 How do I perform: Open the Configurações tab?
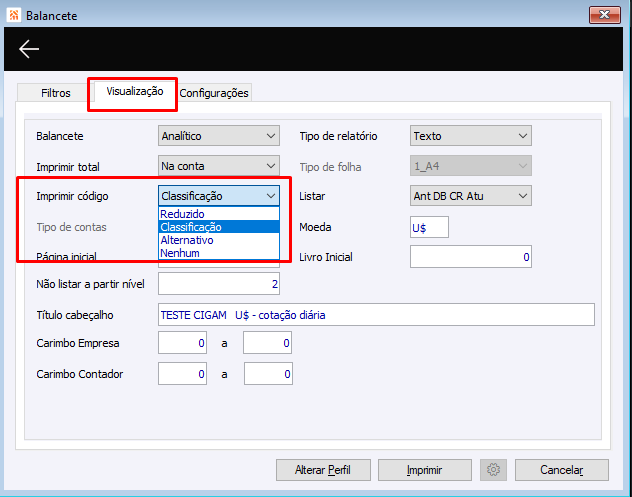[214, 93]
